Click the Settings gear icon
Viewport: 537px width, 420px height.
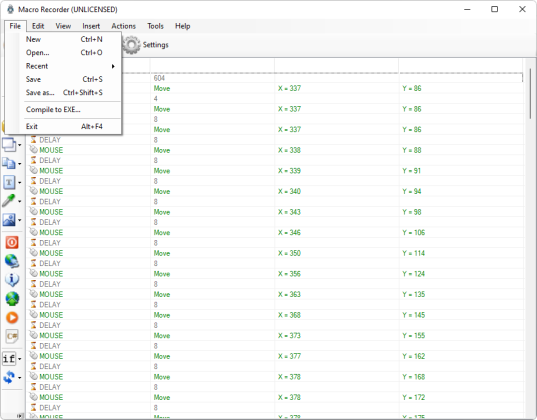[x=132, y=45]
